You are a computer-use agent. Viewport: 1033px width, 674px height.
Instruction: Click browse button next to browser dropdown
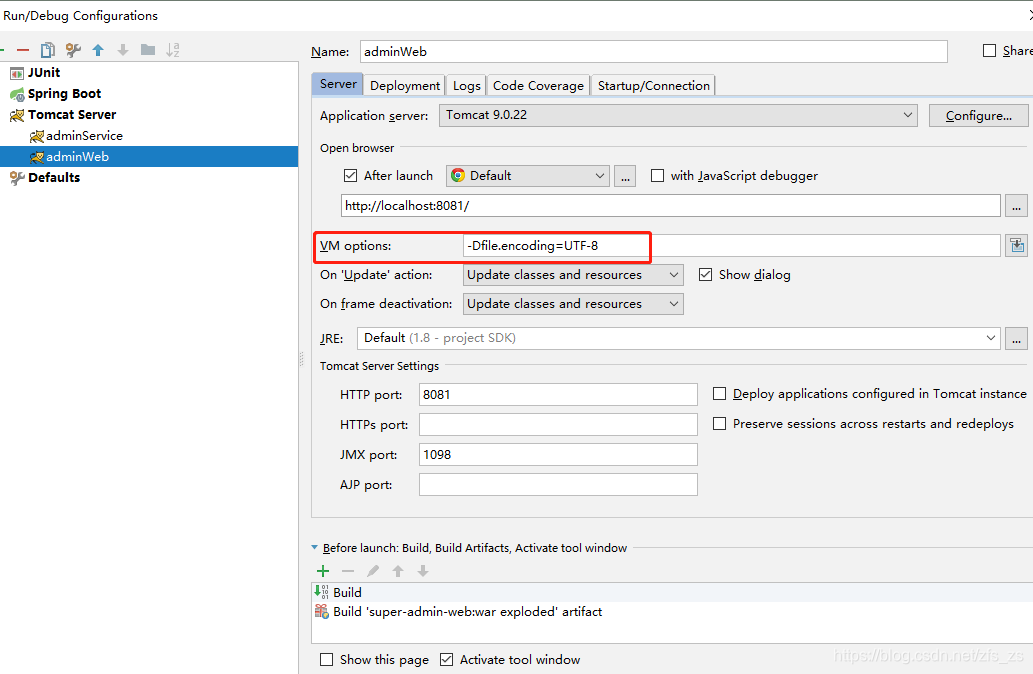tap(625, 177)
